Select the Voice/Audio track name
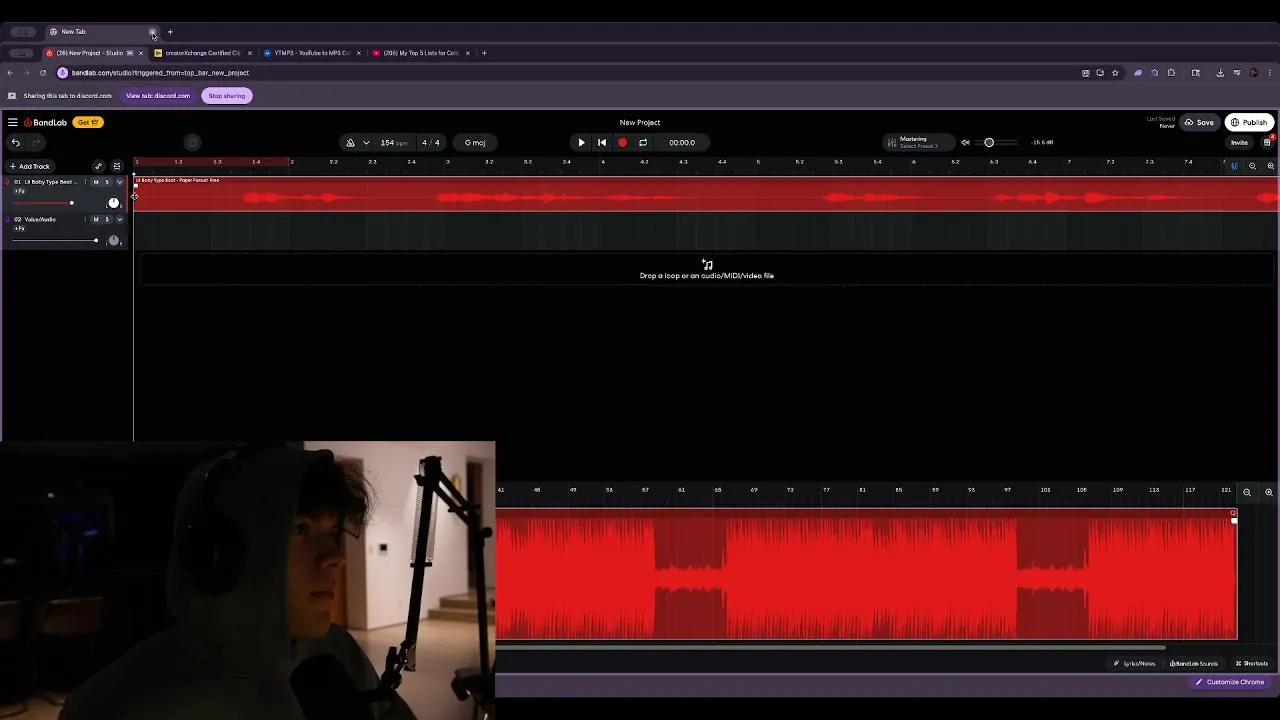 pos(40,219)
